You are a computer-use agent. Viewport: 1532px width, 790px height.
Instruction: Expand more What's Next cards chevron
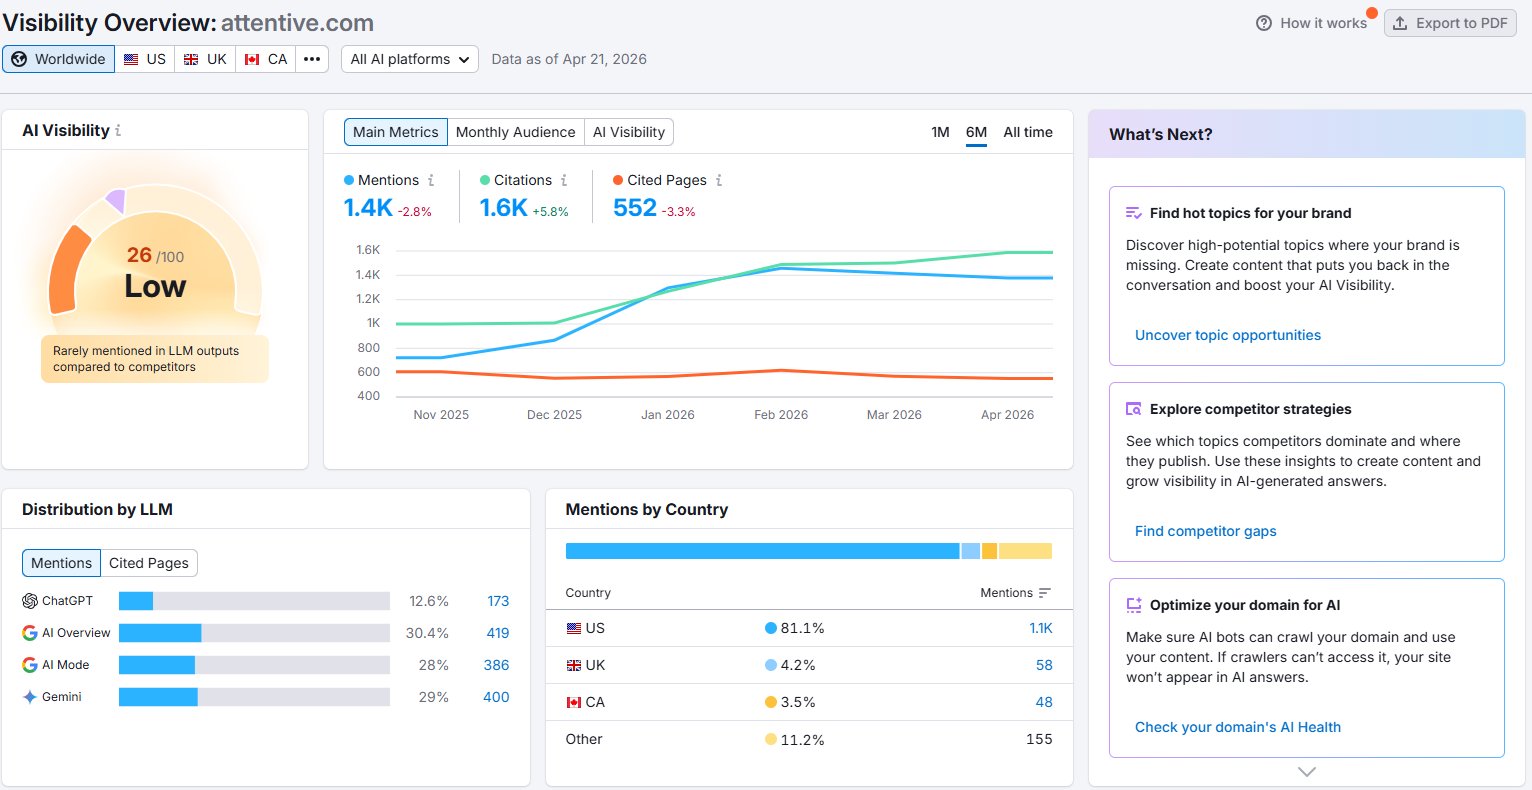(1306, 772)
